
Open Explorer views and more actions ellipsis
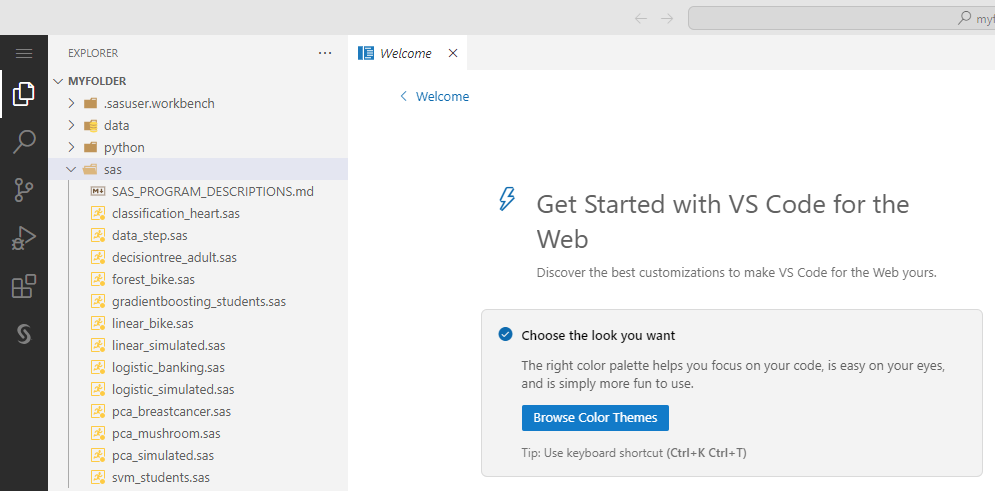coord(324,53)
